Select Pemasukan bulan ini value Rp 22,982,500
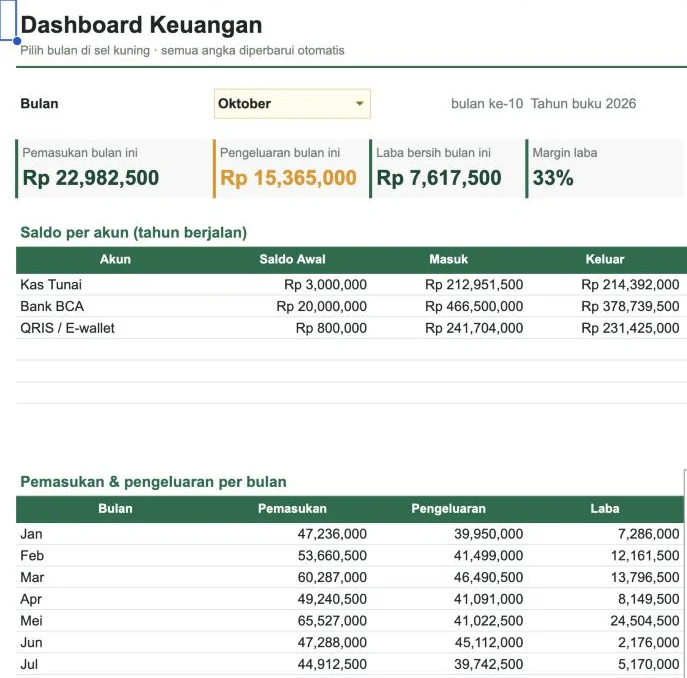 coord(91,178)
